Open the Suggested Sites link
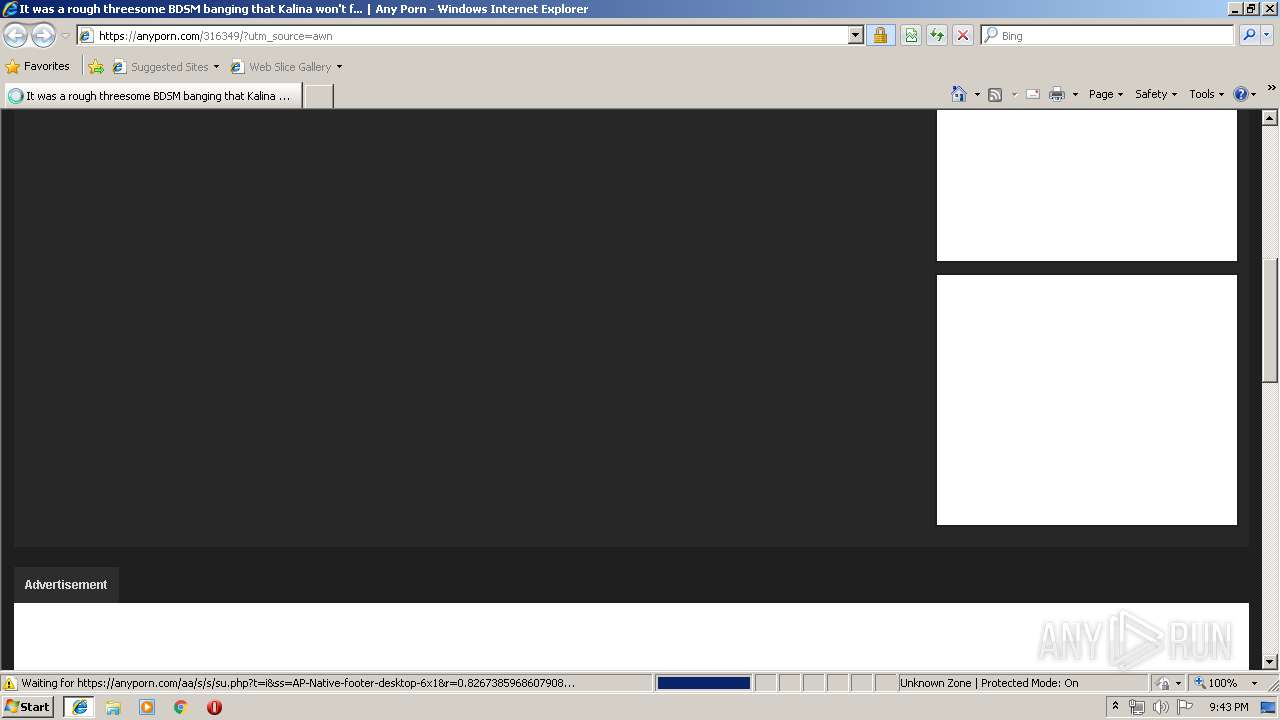The image size is (1280, 720). pyautogui.click(x=165, y=67)
